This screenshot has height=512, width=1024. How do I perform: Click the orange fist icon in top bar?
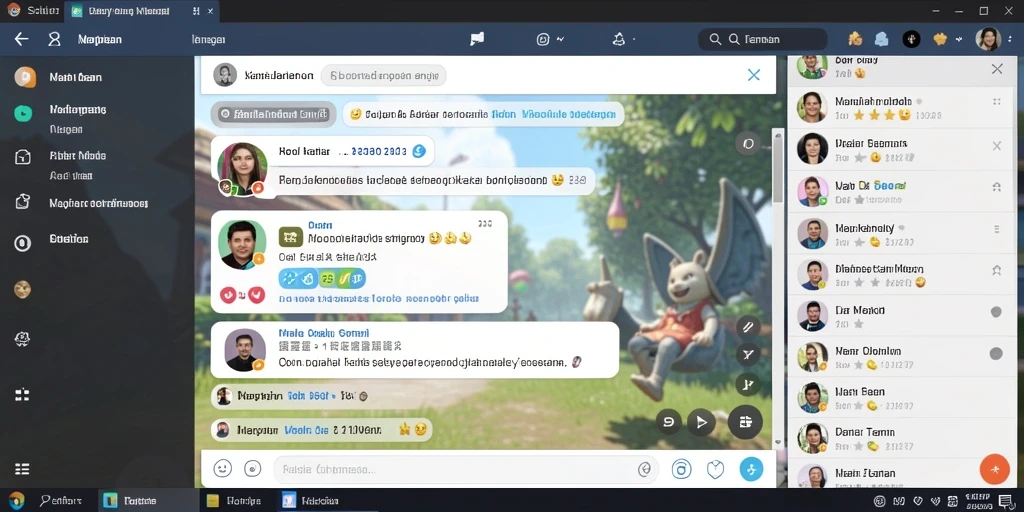click(855, 39)
